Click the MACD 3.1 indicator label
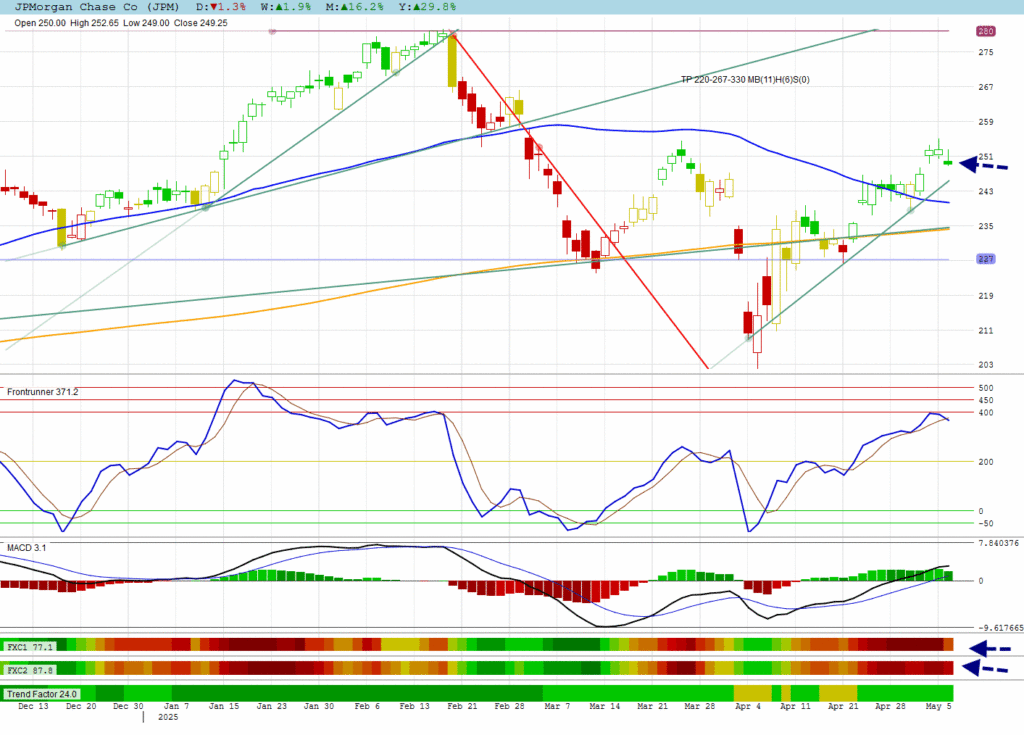This screenshot has height=735, width=1024. 26,547
